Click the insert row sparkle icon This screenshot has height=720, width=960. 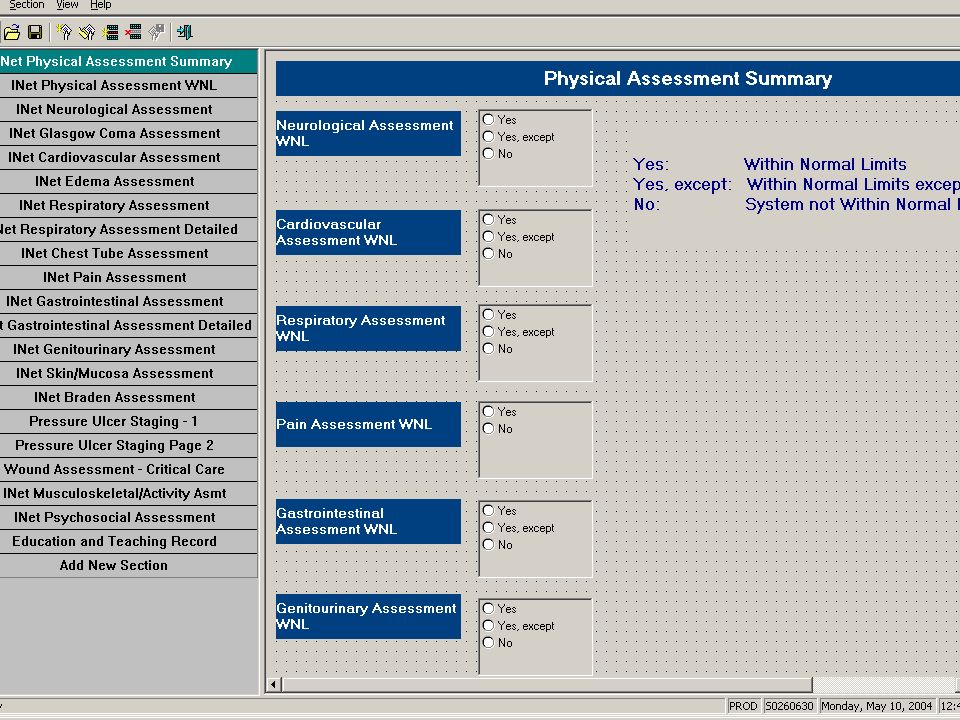110,32
